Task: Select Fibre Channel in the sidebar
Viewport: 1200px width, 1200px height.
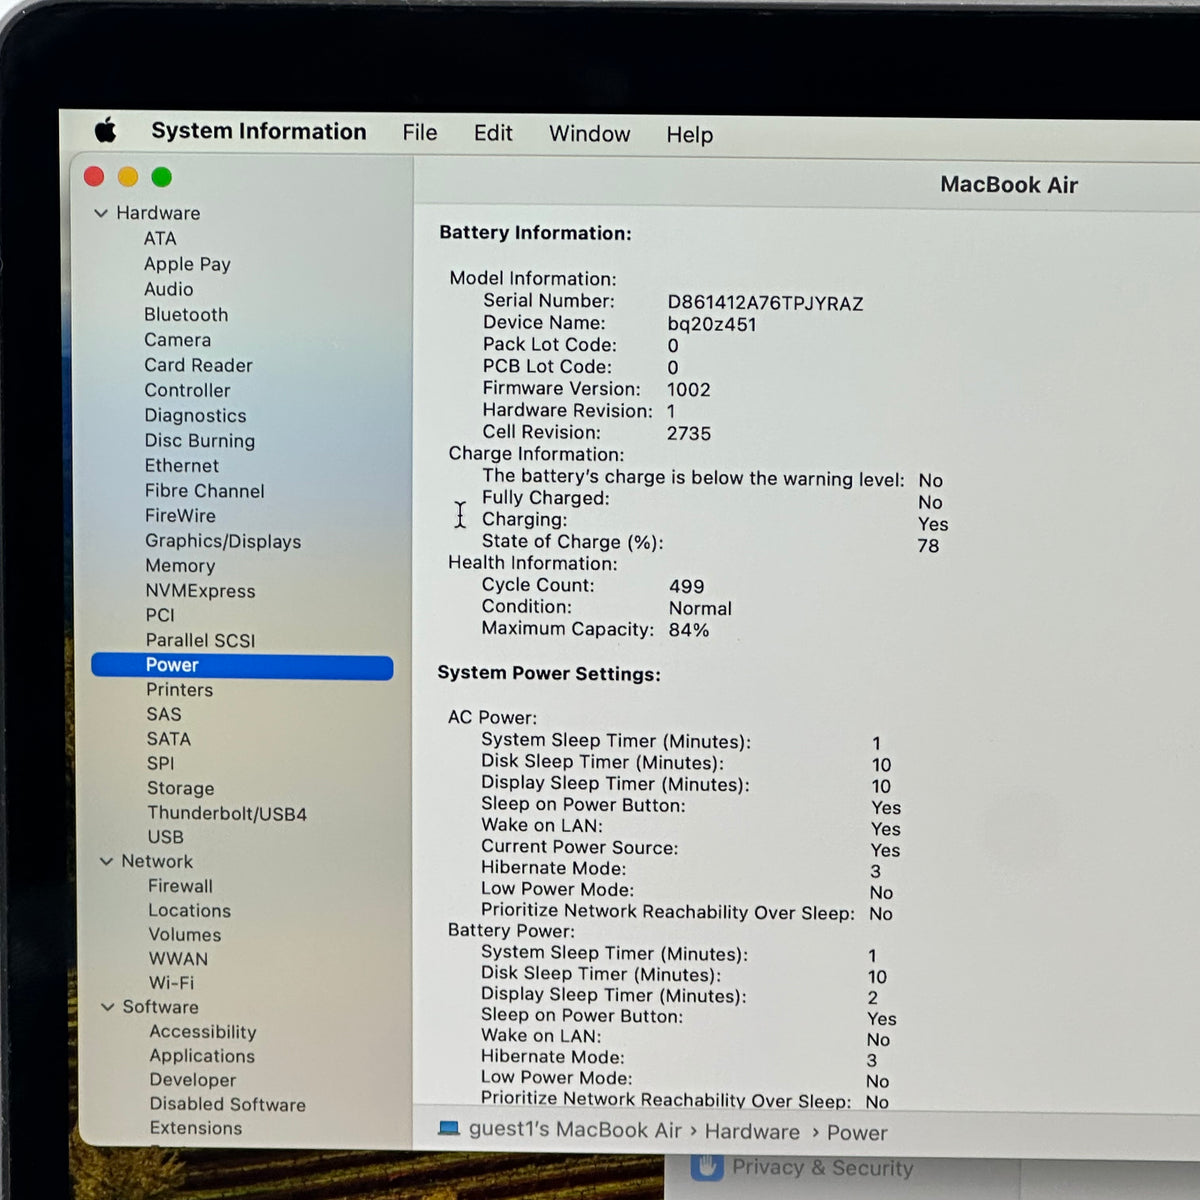Action: coord(205,490)
